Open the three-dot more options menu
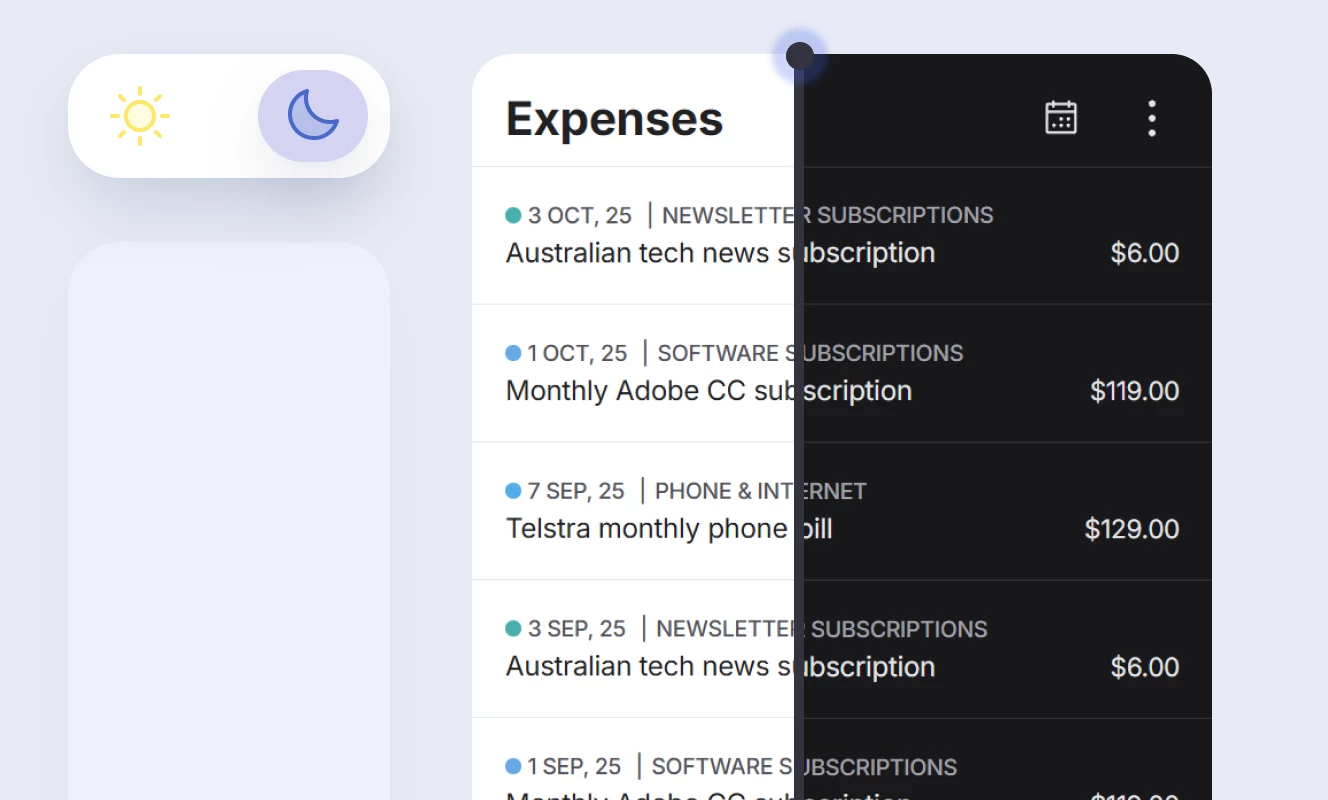The image size is (1328, 800). [1152, 118]
